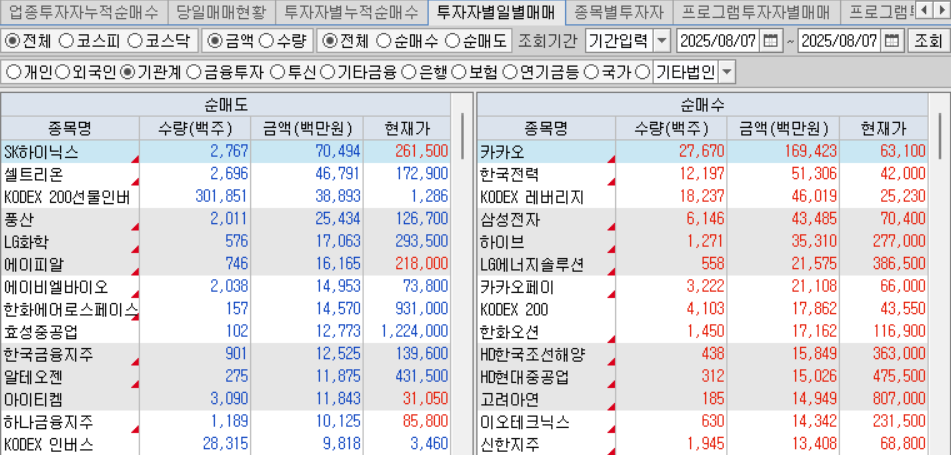This screenshot has height=455, width=951.
Task: Open start date calendar picker icon
Action: [770, 41]
